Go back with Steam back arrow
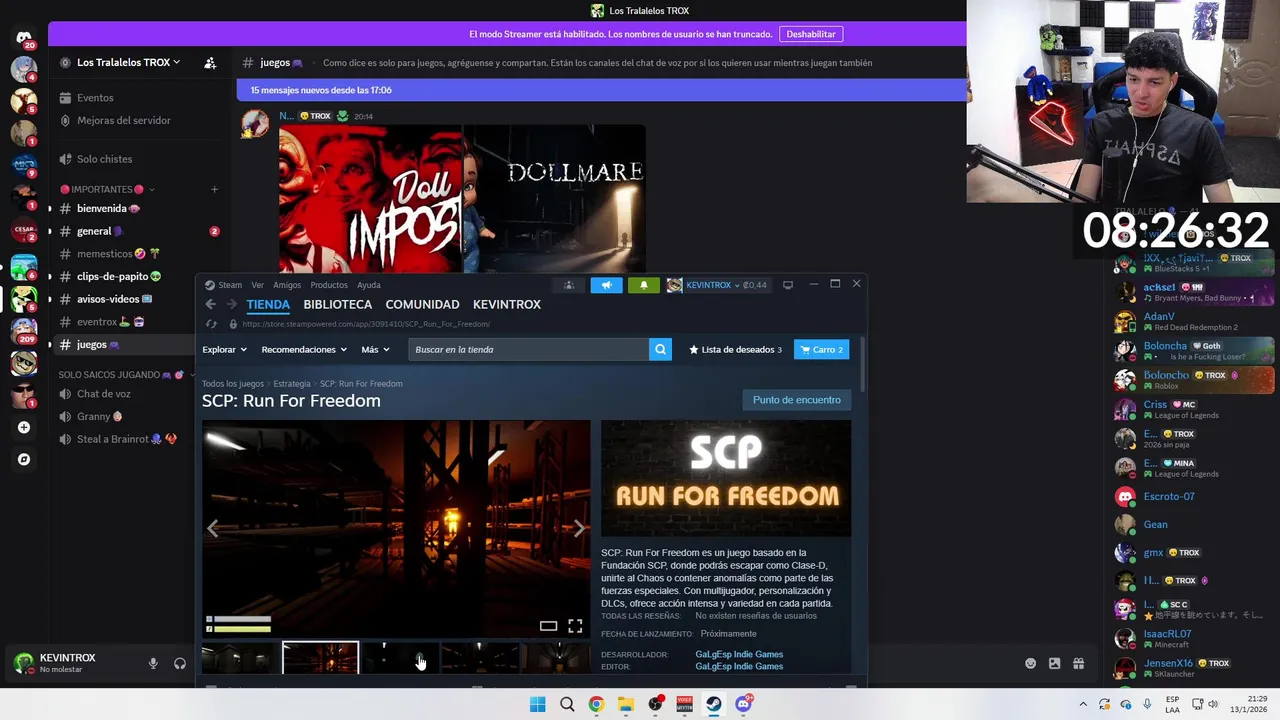The width and height of the screenshot is (1280, 720). [210, 304]
